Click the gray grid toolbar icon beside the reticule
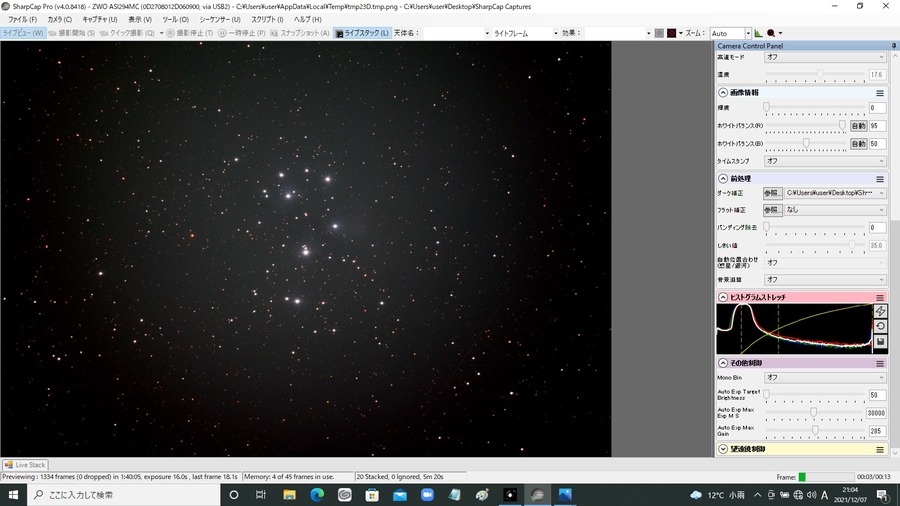 pos(659,33)
